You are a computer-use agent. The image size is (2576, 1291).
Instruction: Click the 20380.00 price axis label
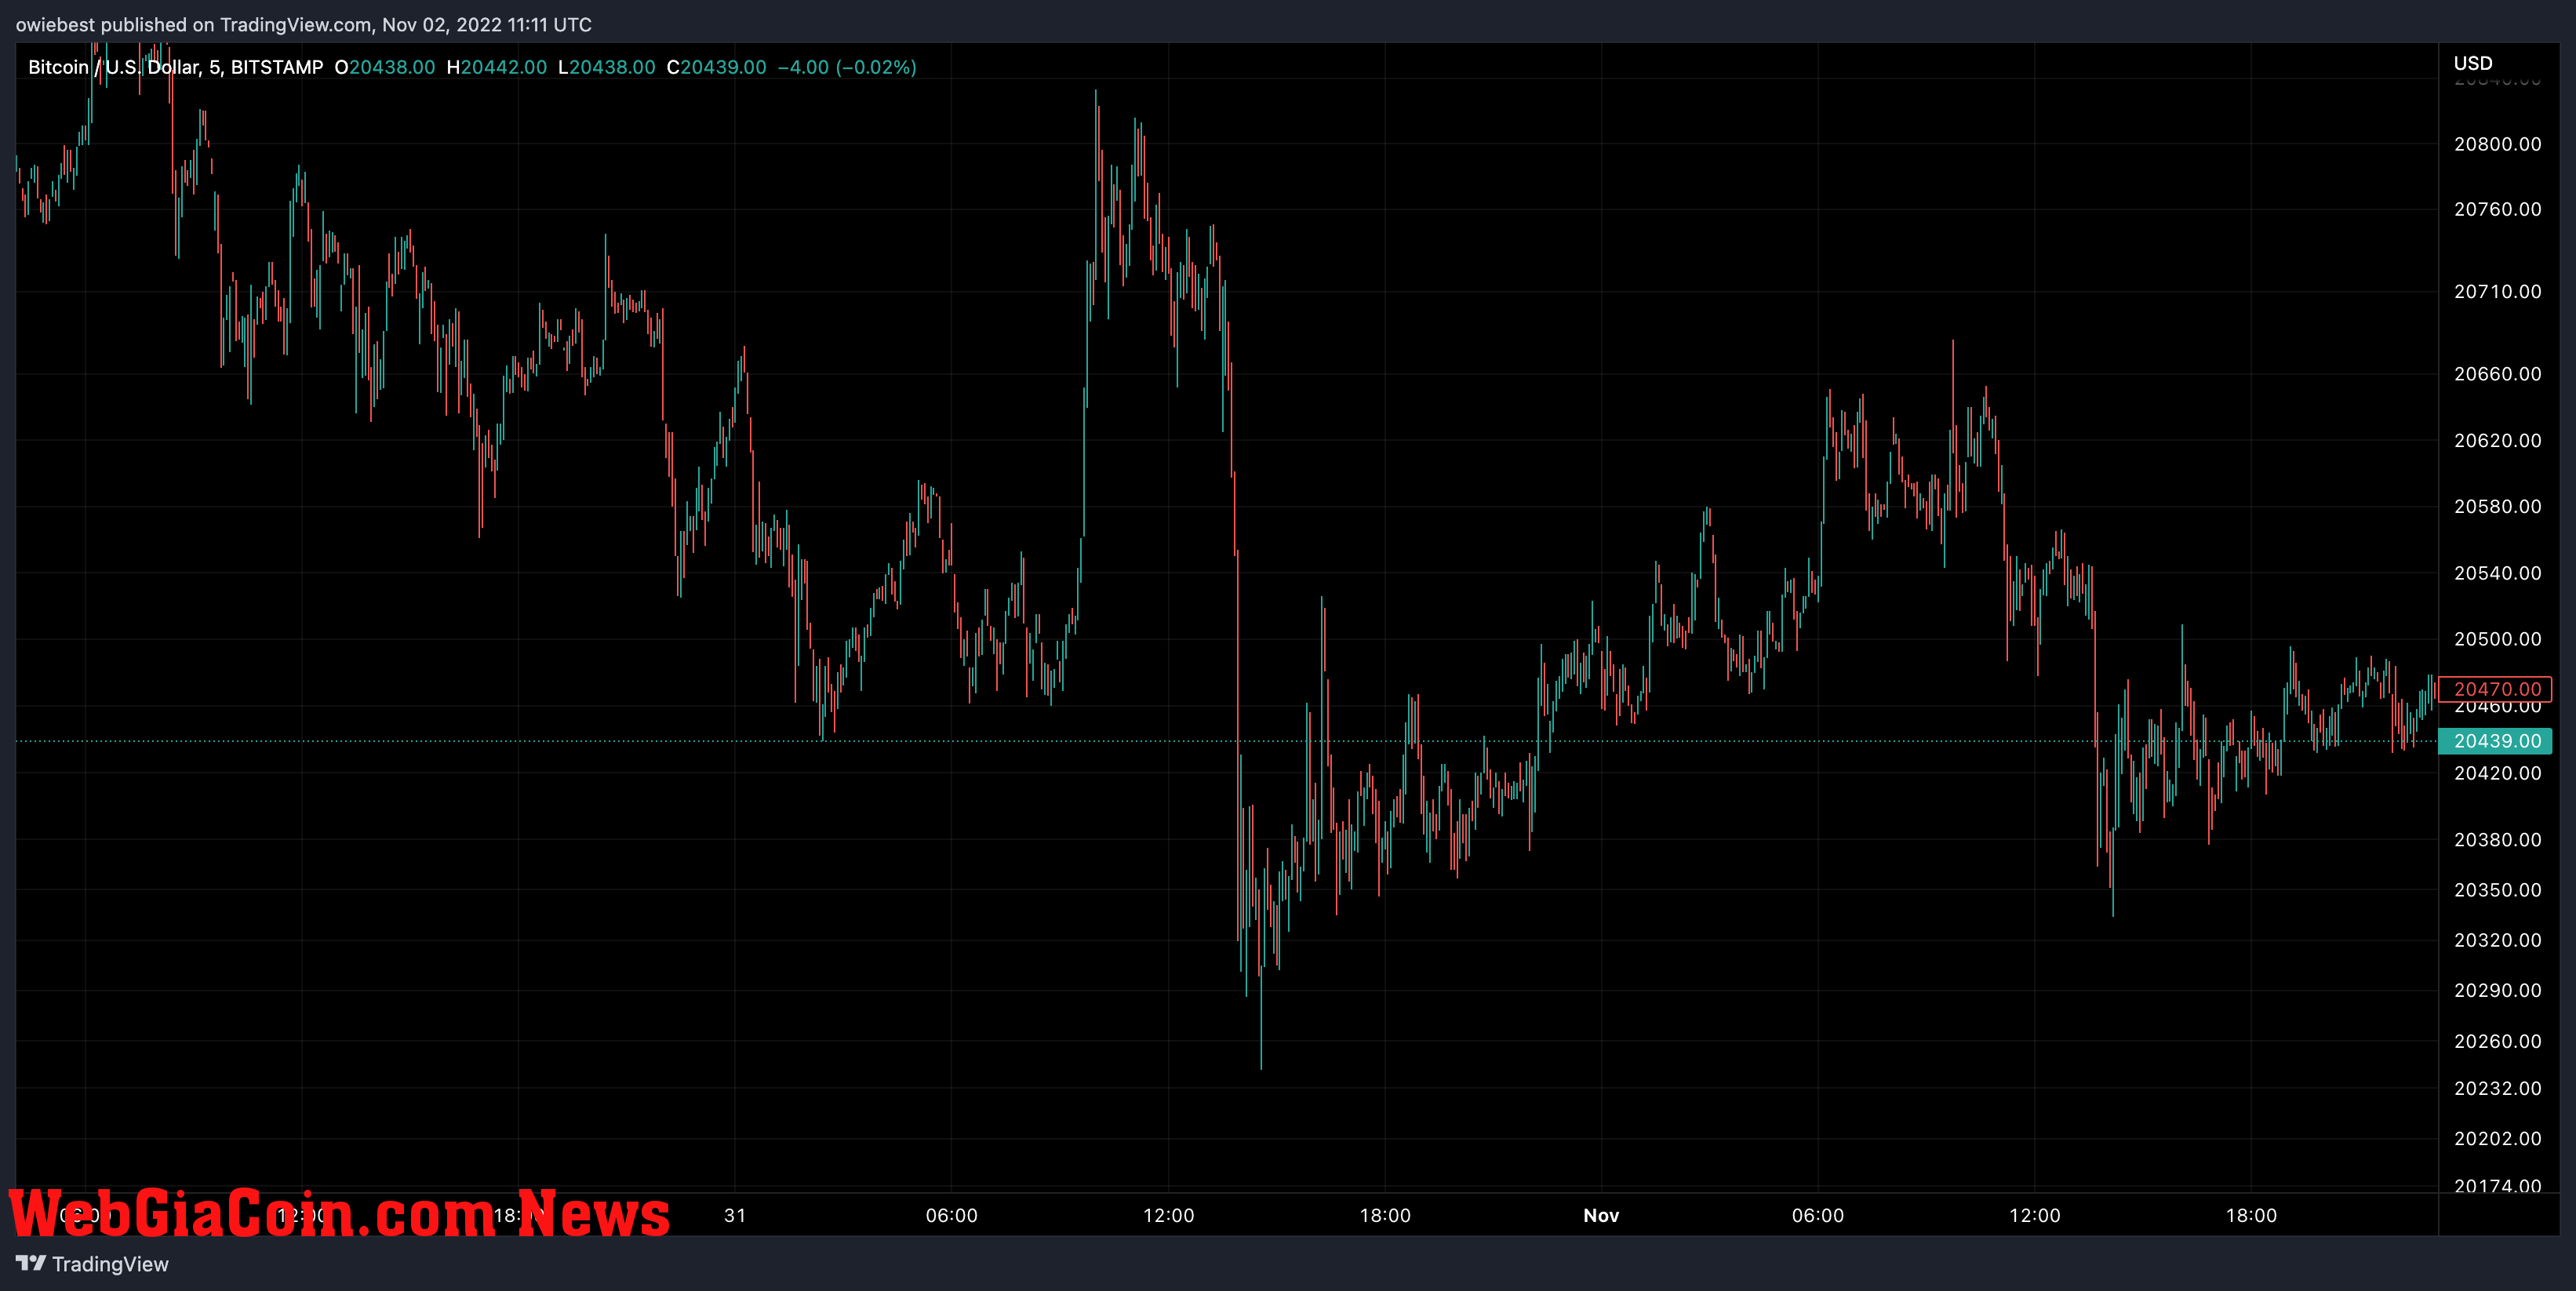[2497, 840]
